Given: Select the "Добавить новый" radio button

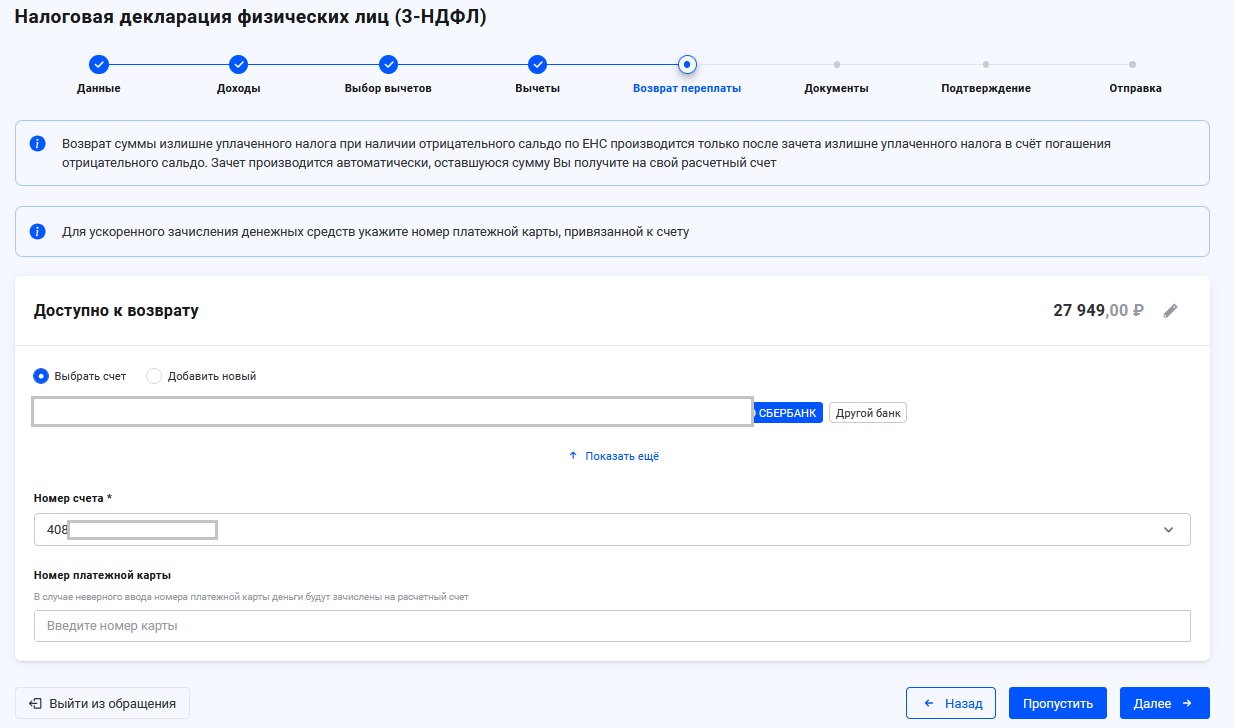Looking at the screenshot, I should 154,376.
